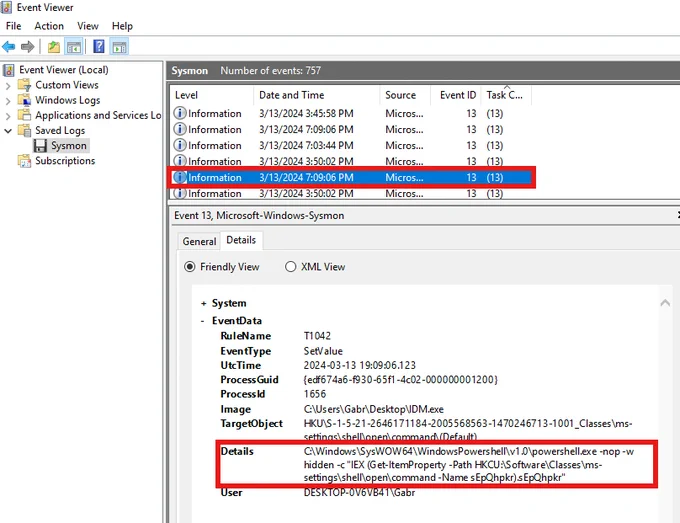Image resolution: width=680 pixels, height=523 pixels.
Task: Click the Sysmon saved log disk icon
Action: [40, 146]
